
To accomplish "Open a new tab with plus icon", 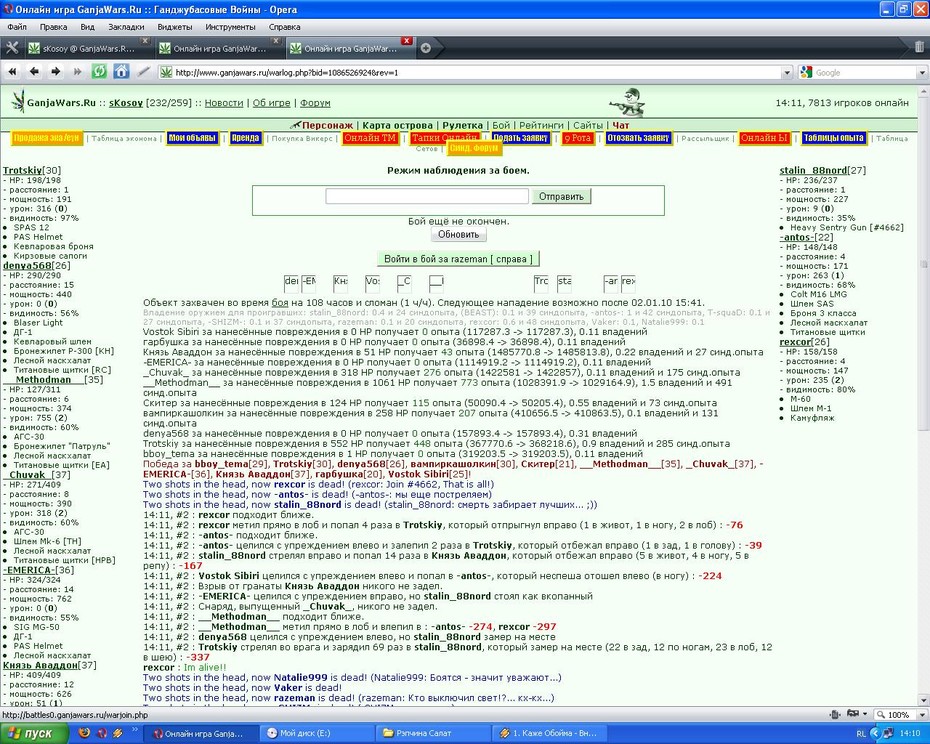I will (425, 49).
